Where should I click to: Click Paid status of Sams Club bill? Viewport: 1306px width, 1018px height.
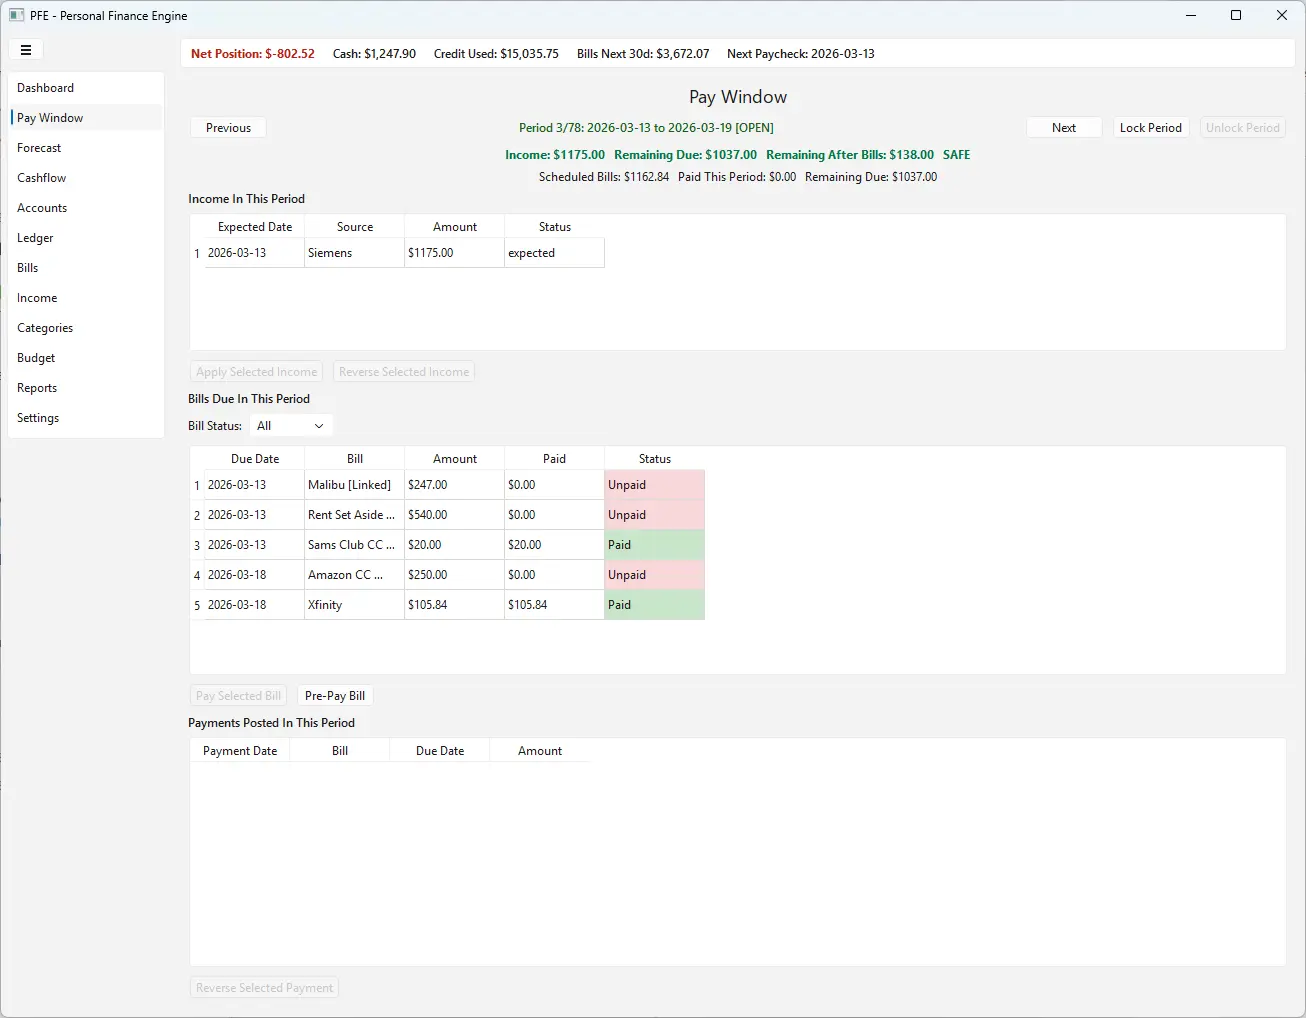pyautogui.click(x=655, y=545)
